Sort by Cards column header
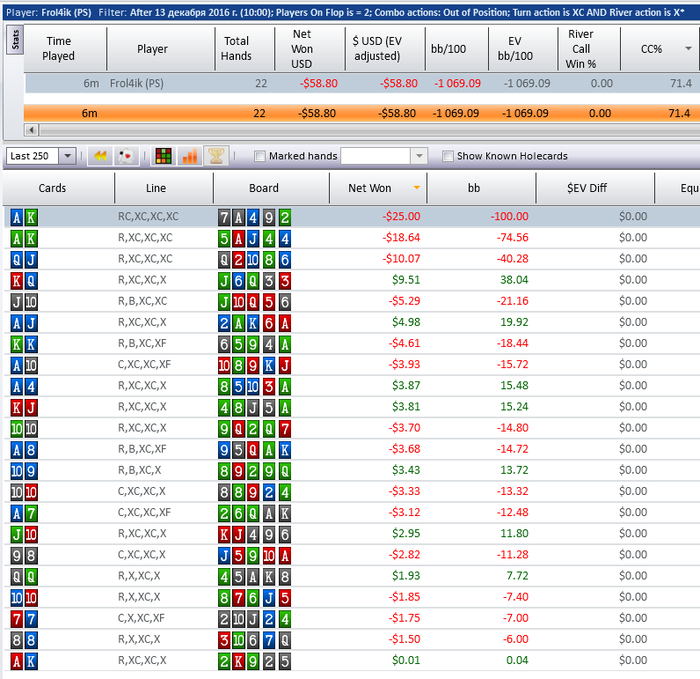 [58, 188]
